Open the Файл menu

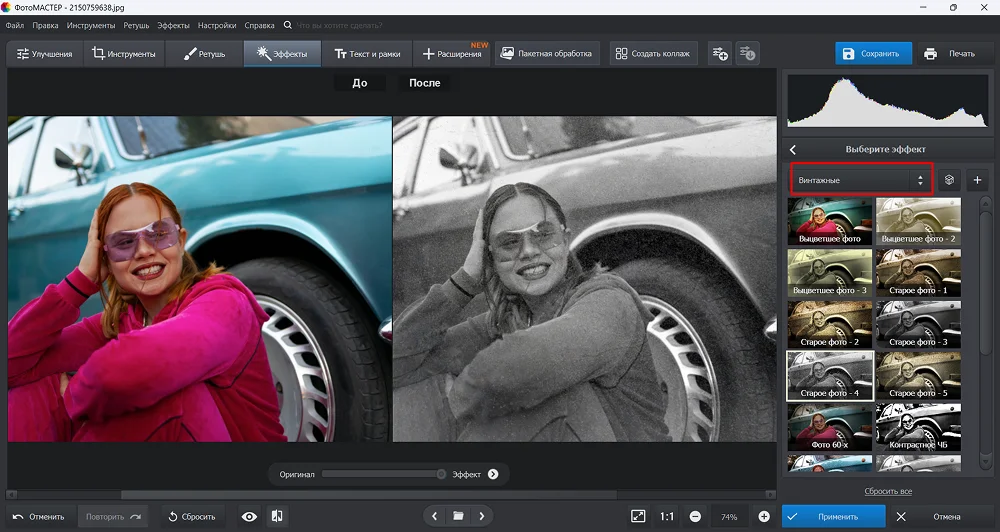pos(15,26)
